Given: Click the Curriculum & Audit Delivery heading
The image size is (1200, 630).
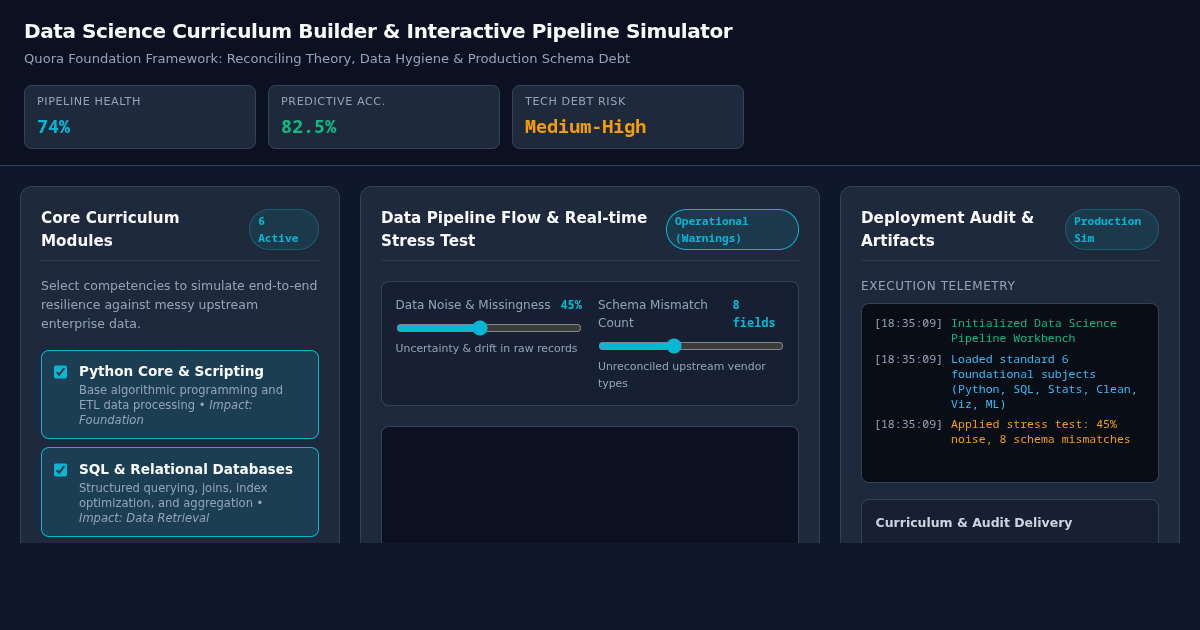Looking at the screenshot, I should point(974,523).
